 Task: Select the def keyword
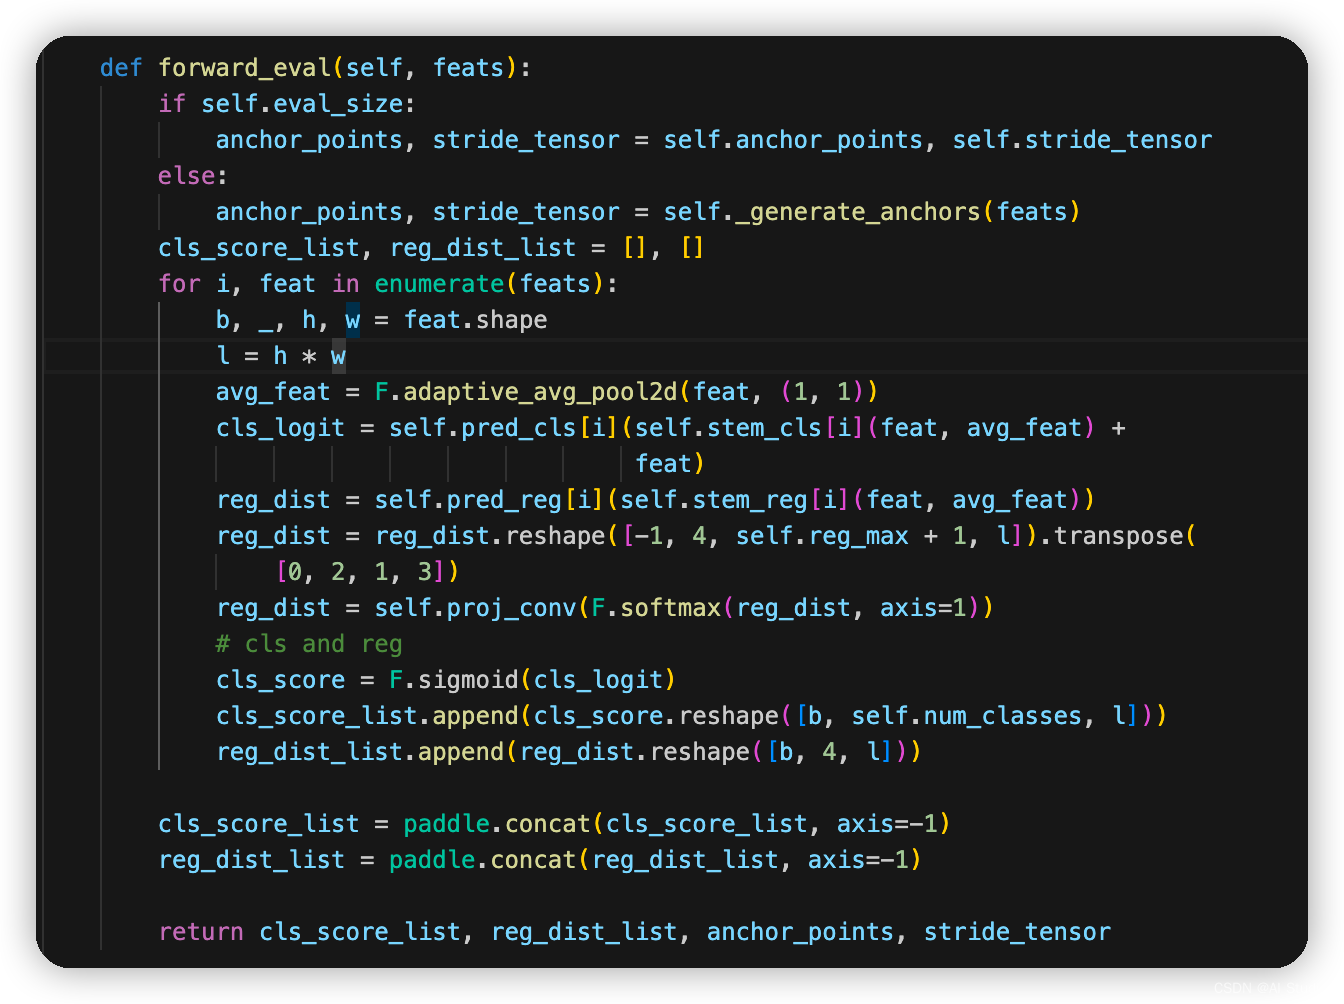121,68
